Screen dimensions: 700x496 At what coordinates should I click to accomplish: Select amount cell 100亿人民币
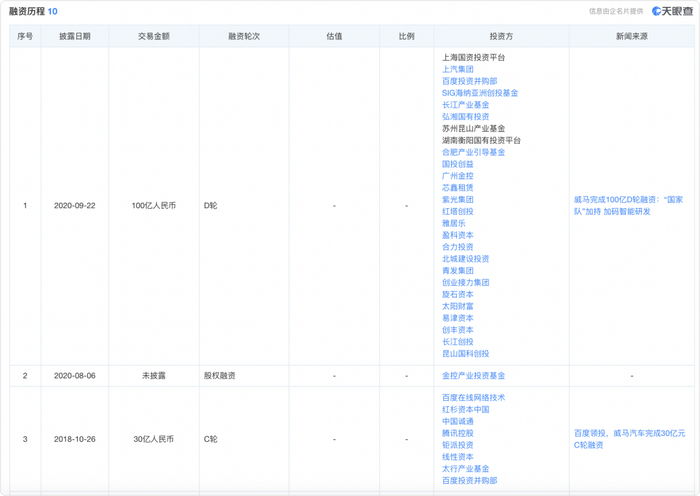154,205
